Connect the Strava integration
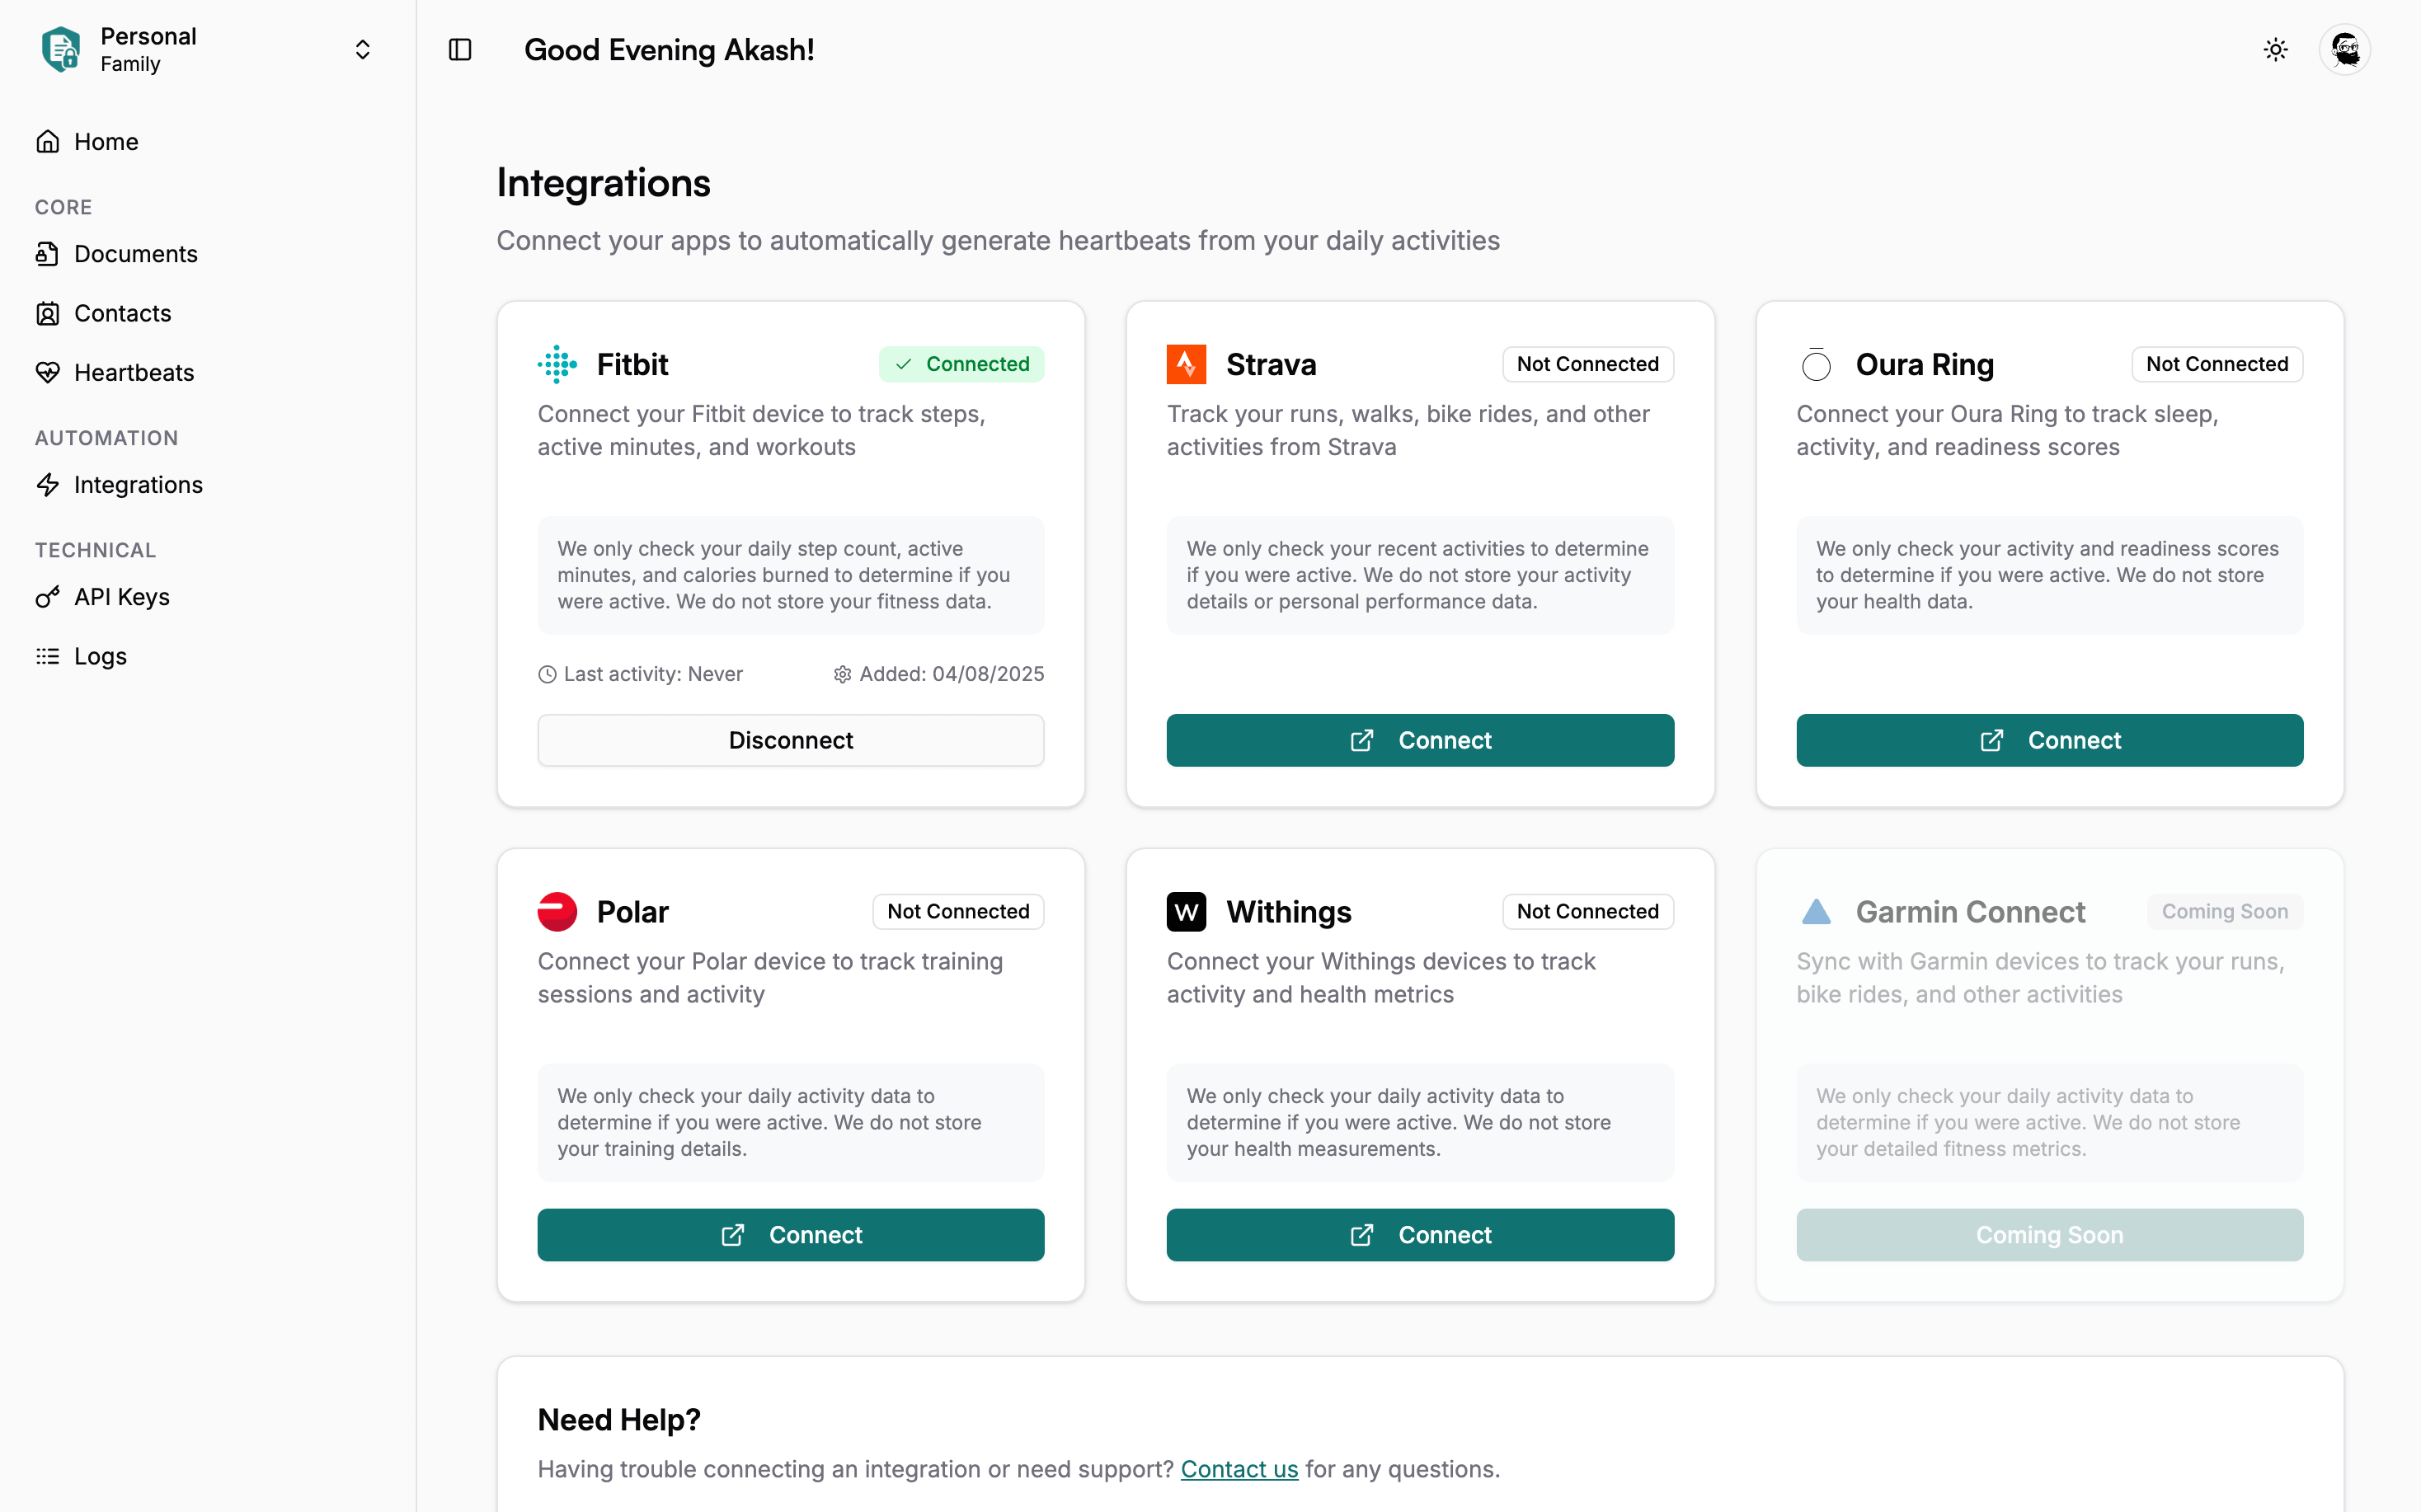Image resolution: width=2421 pixels, height=1512 pixels. click(x=1419, y=740)
